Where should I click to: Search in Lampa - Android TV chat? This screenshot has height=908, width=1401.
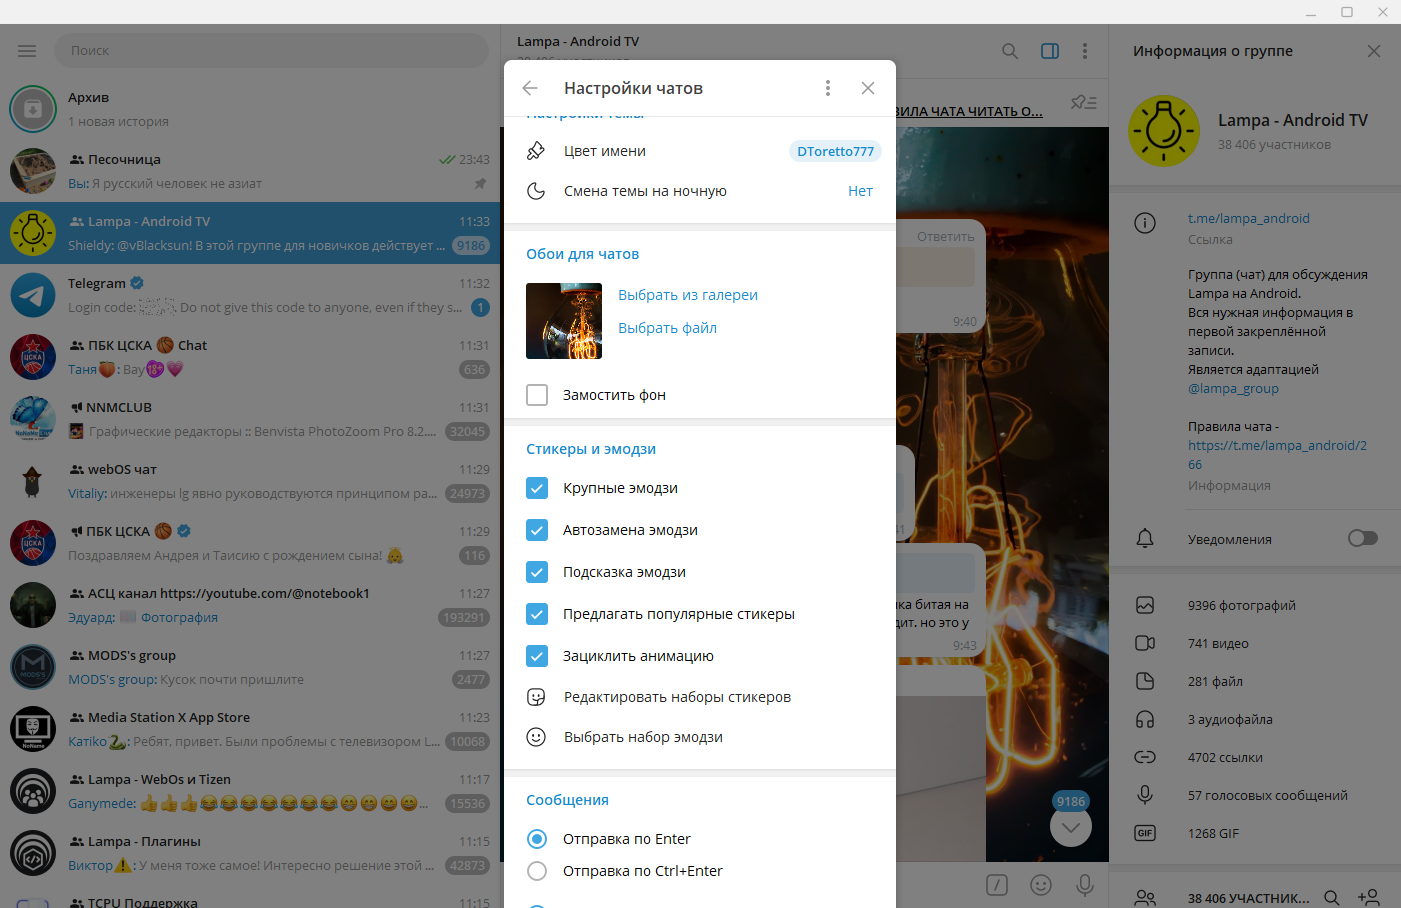click(x=1010, y=51)
